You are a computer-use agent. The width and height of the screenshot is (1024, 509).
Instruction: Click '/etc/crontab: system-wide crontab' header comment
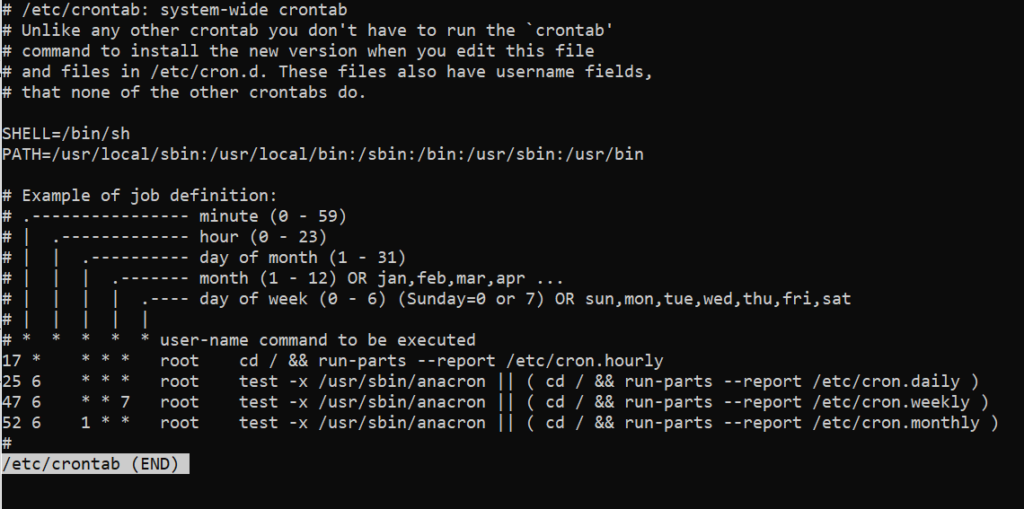(x=184, y=10)
